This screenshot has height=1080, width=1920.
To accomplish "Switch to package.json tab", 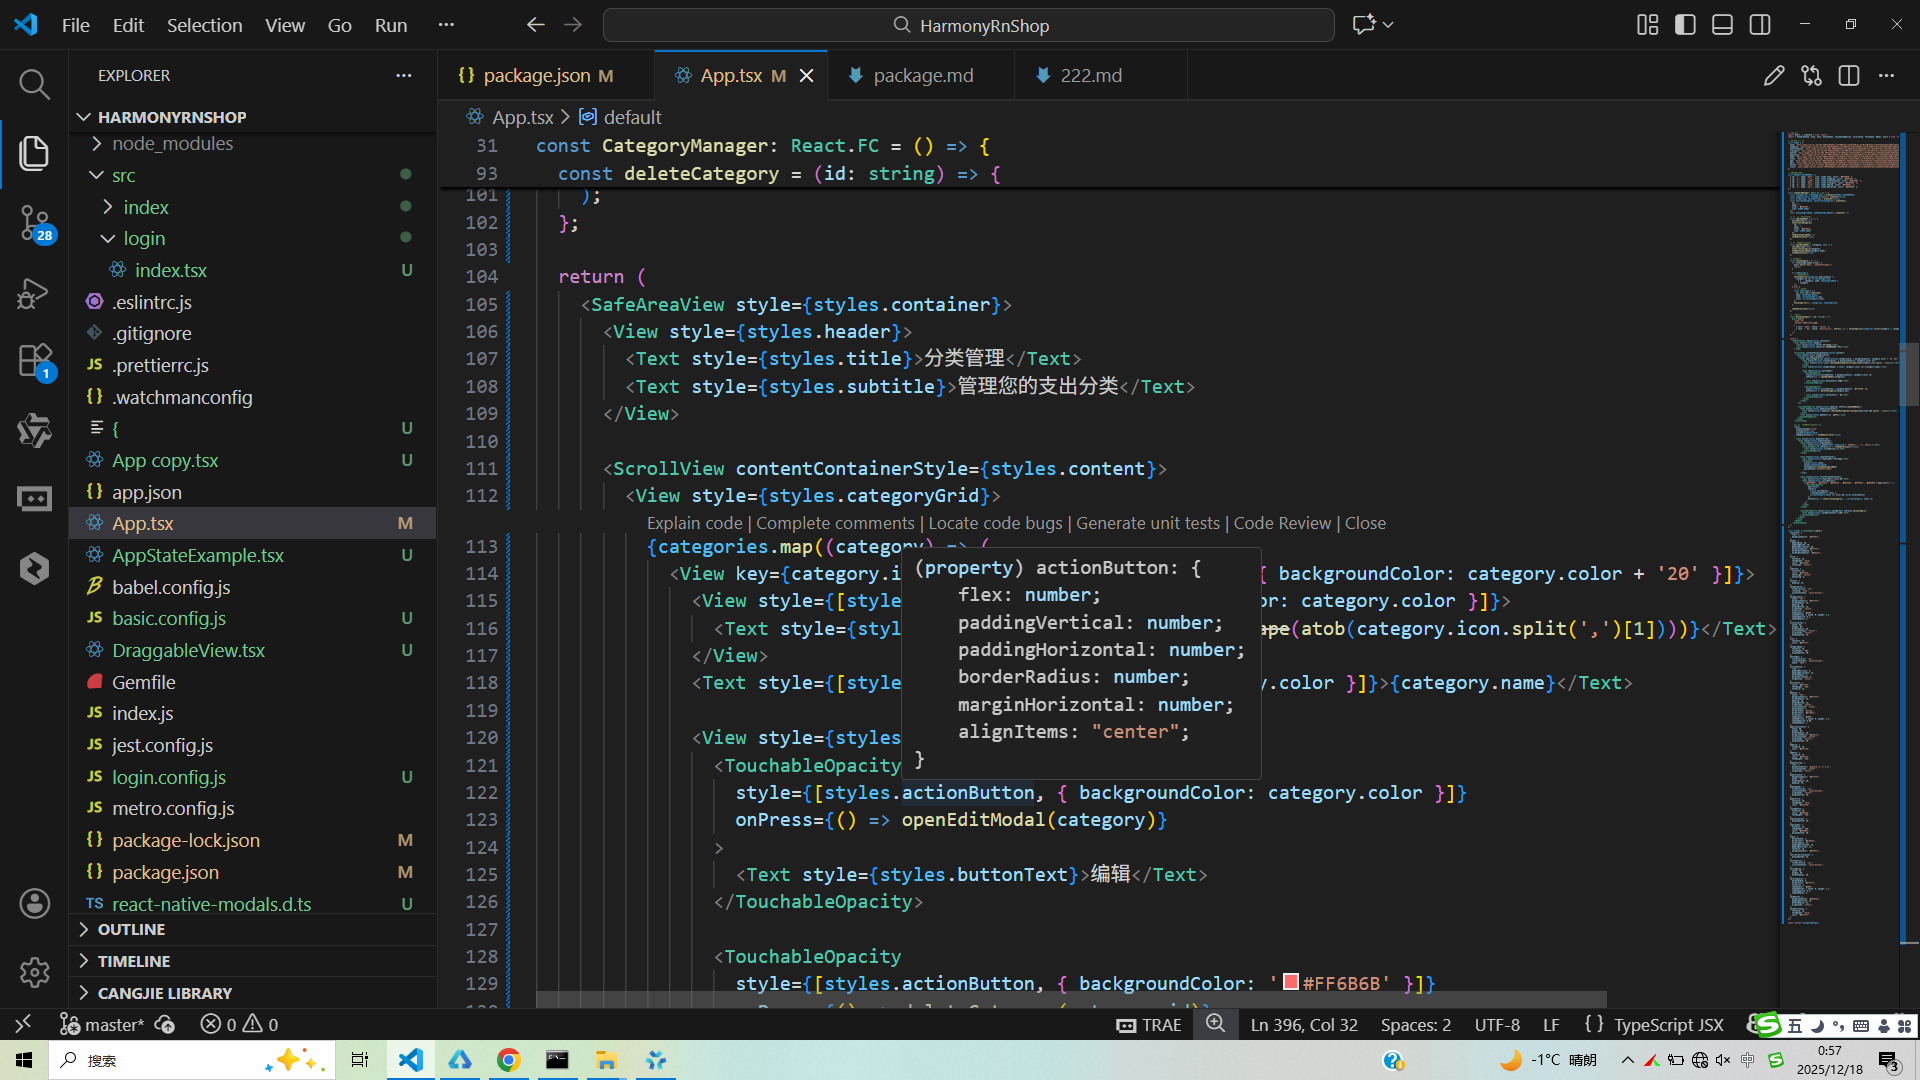I will coord(536,76).
